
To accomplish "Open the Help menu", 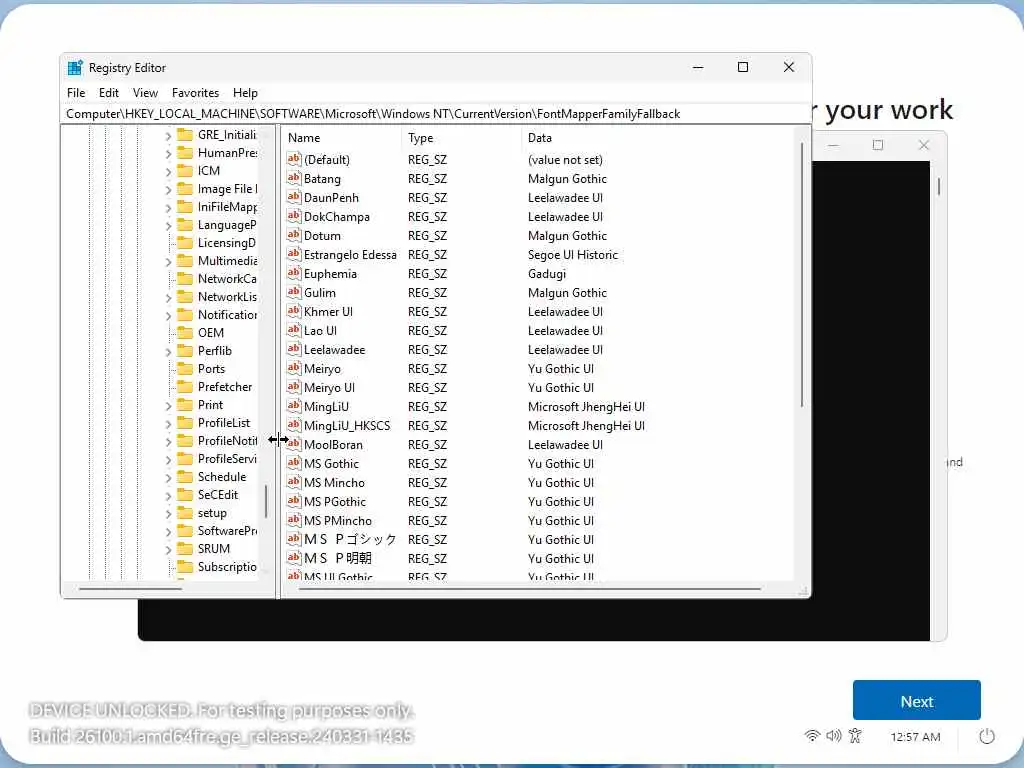I will [x=246, y=93].
